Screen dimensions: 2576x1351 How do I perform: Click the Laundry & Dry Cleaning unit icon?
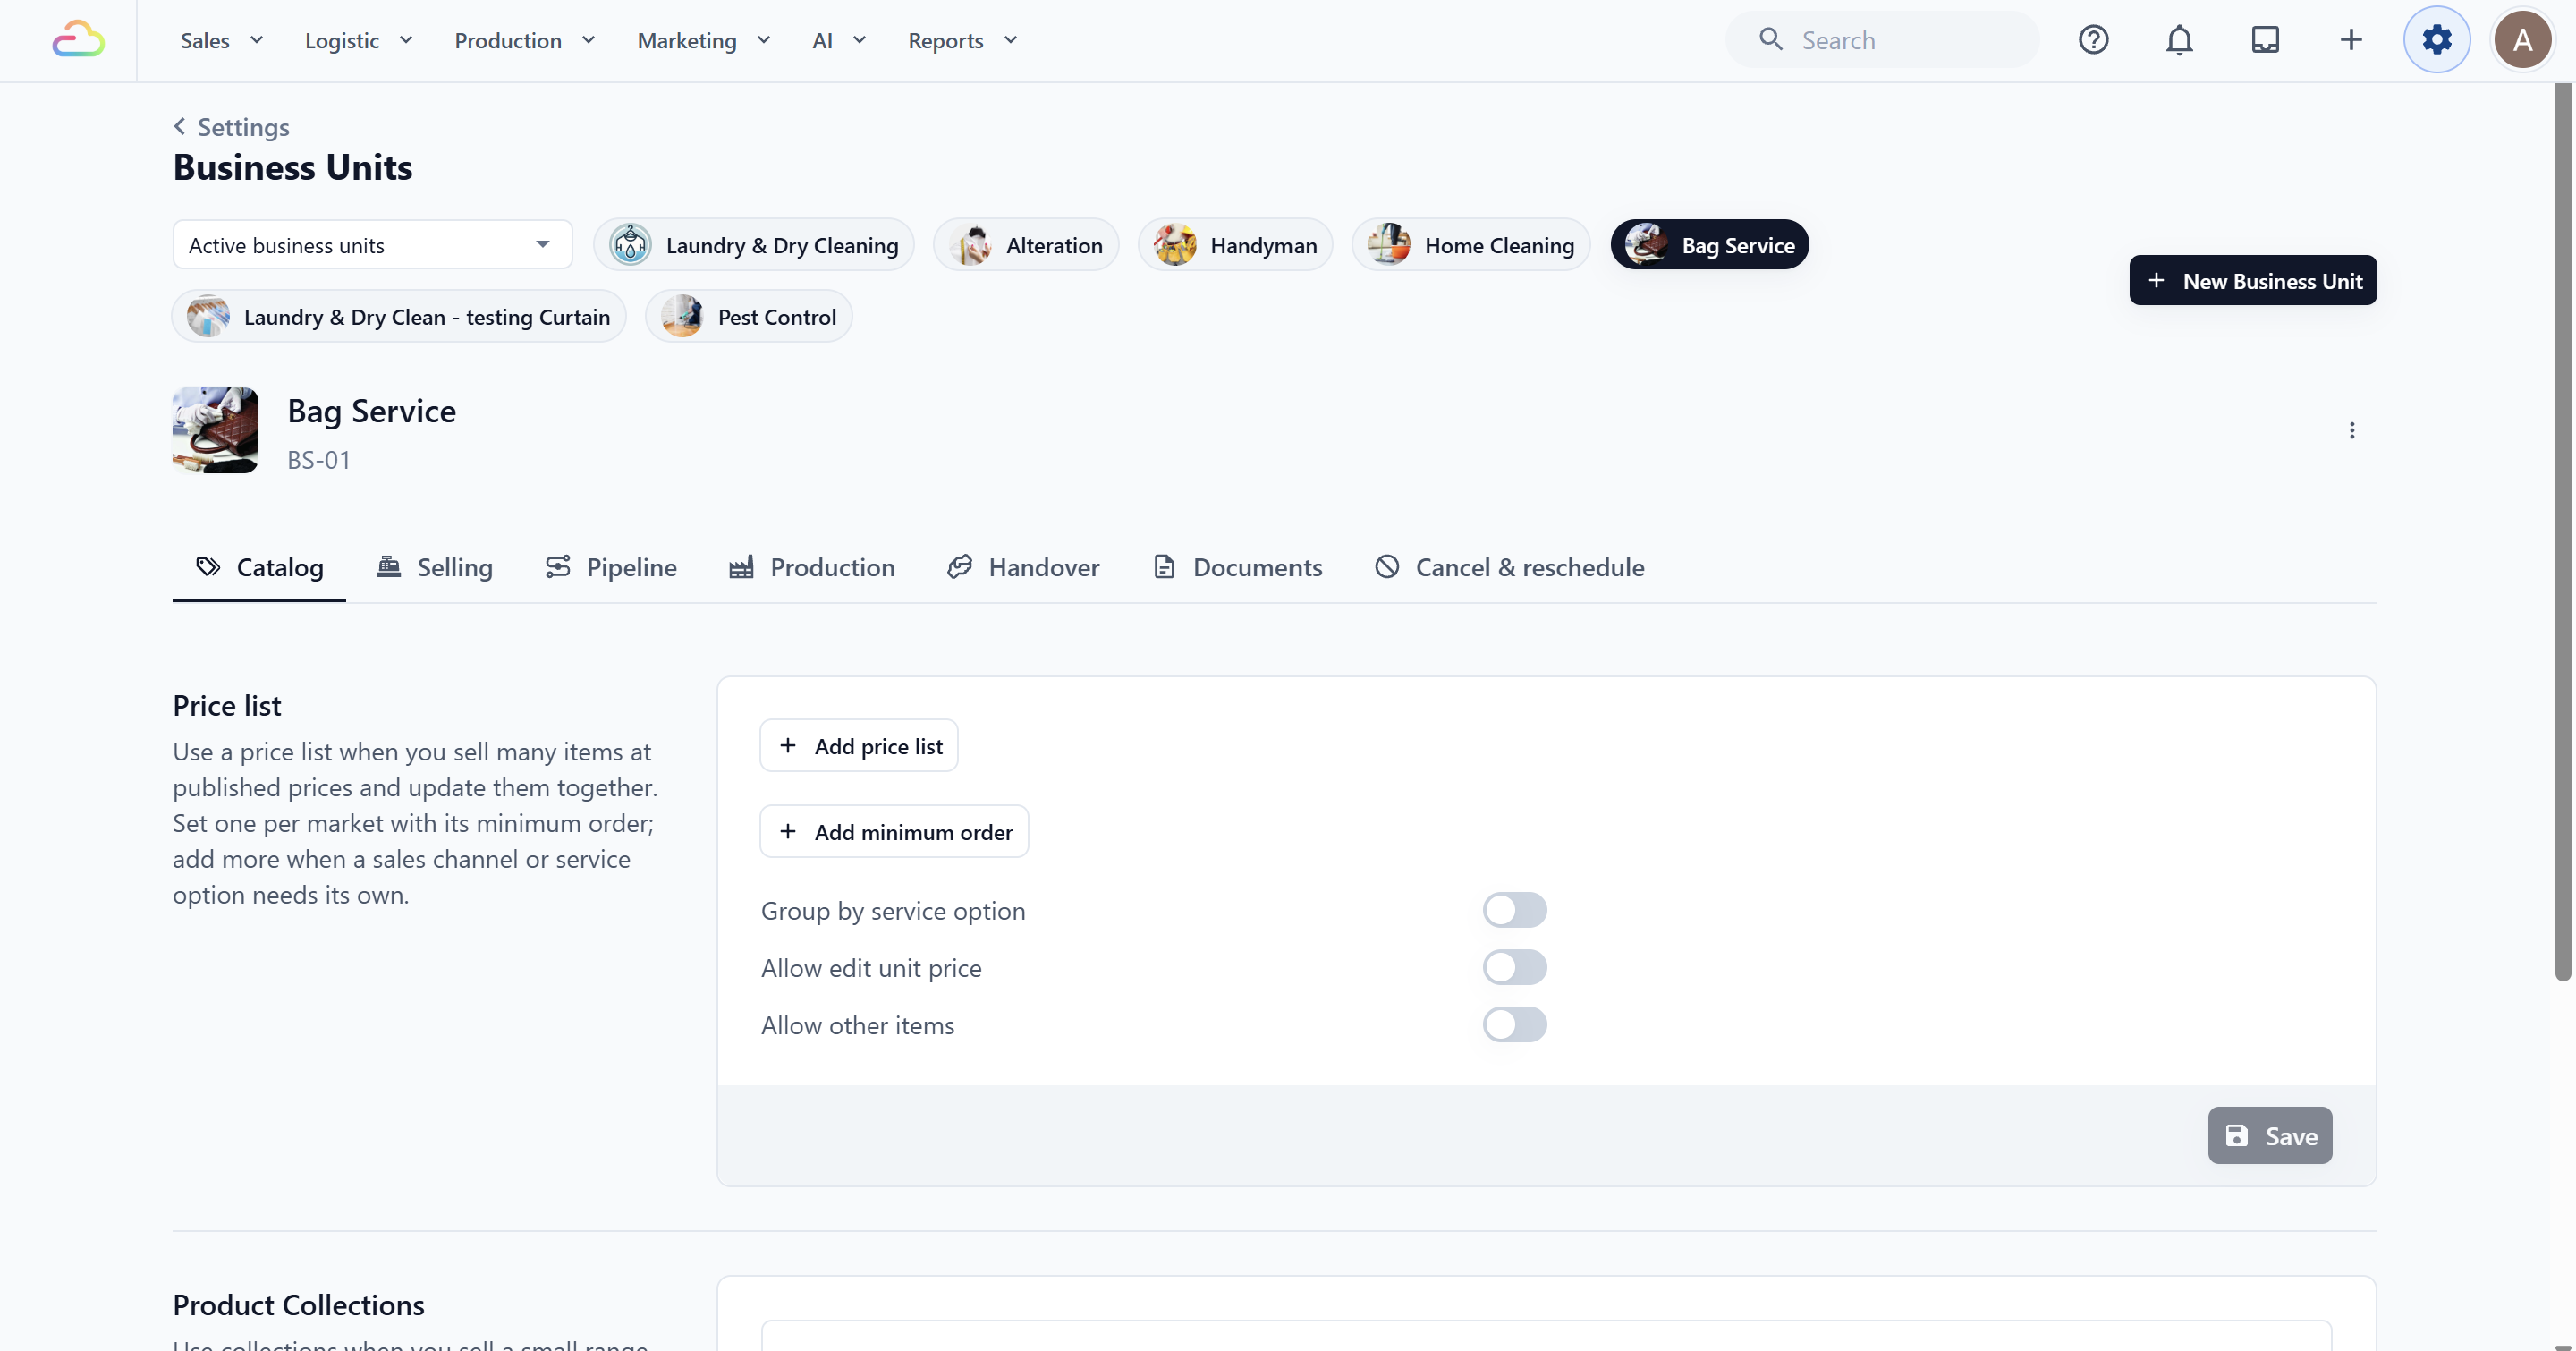(x=631, y=245)
